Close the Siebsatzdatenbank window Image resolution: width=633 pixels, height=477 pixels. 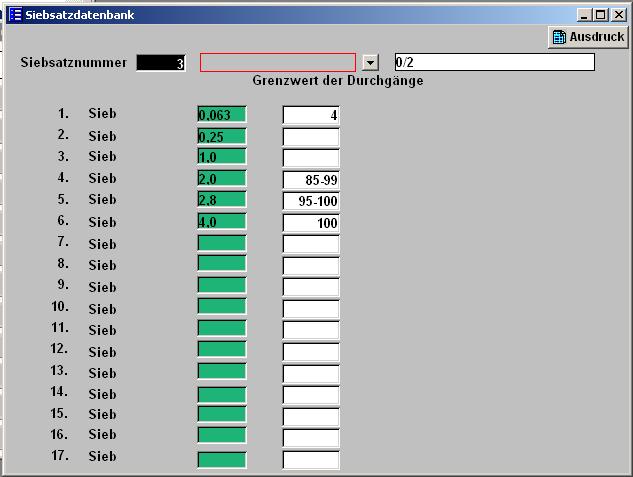[x=616, y=15]
